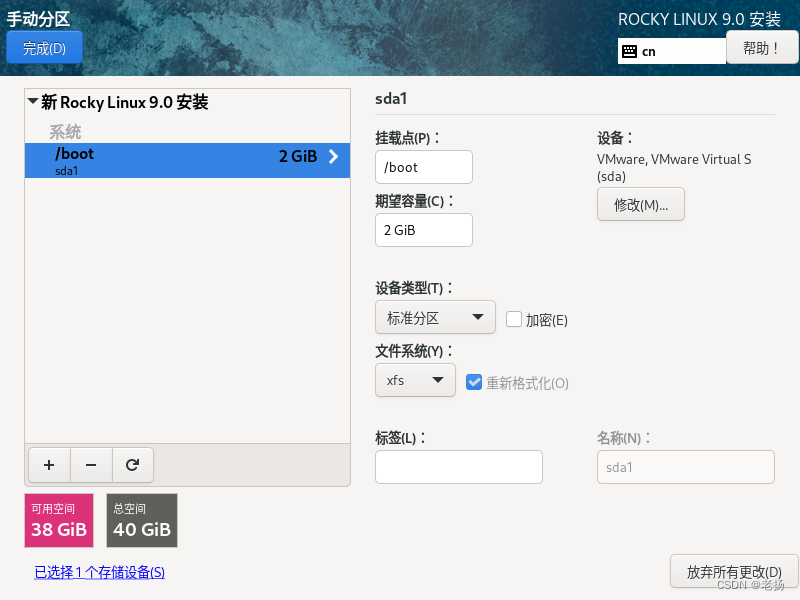Click the add mount point plus button
800x600 pixels.
click(x=49, y=465)
